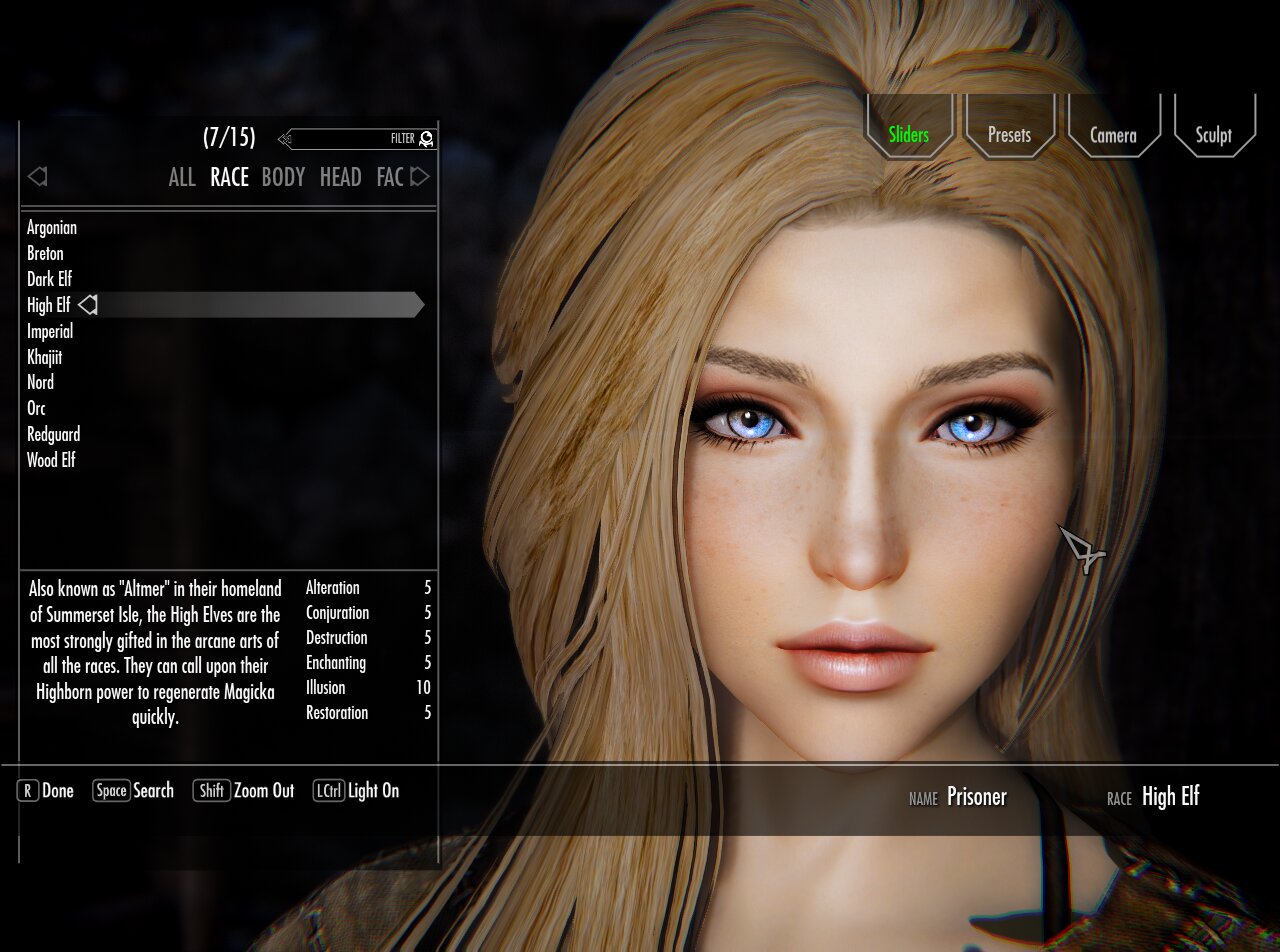The width and height of the screenshot is (1280, 952).
Task: Select the Sliders tab
Action: click(x=908, y=135)
